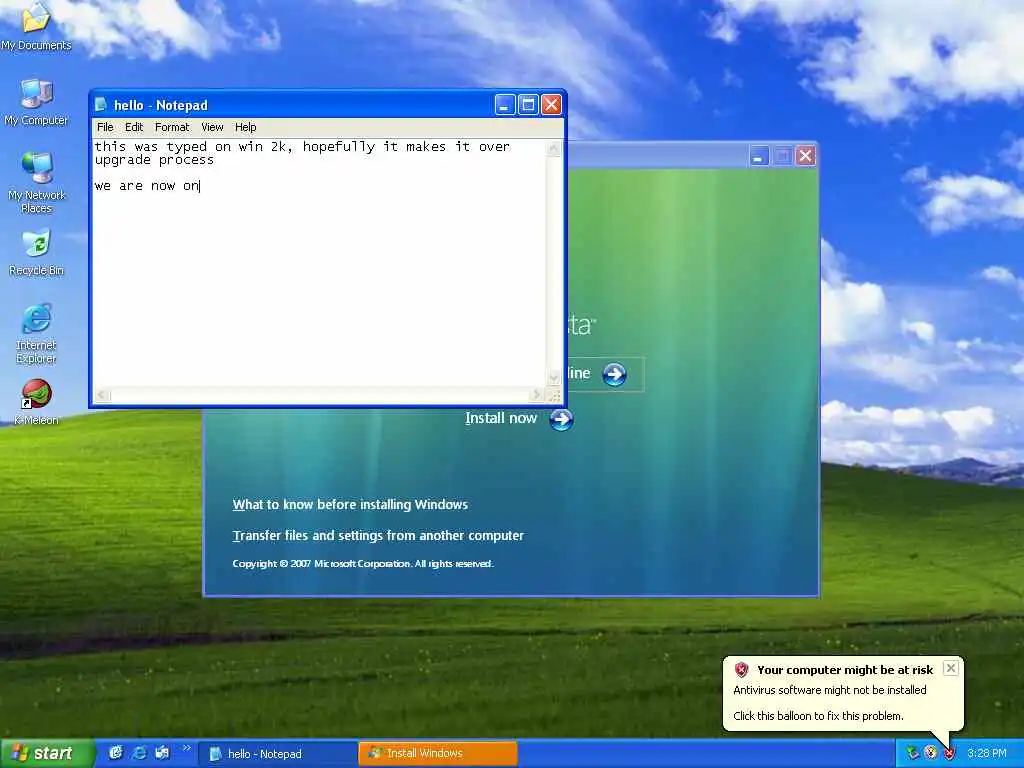Click the Show Desktop quick launch icon
The height and width of the screenshot is (768, 1024).
(x=116, y=753)
